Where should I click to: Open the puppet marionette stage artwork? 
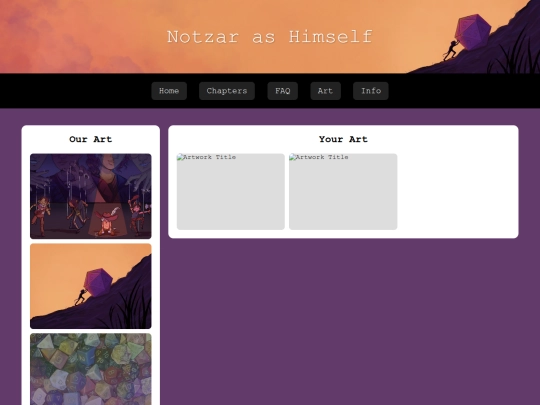(91, 196)
